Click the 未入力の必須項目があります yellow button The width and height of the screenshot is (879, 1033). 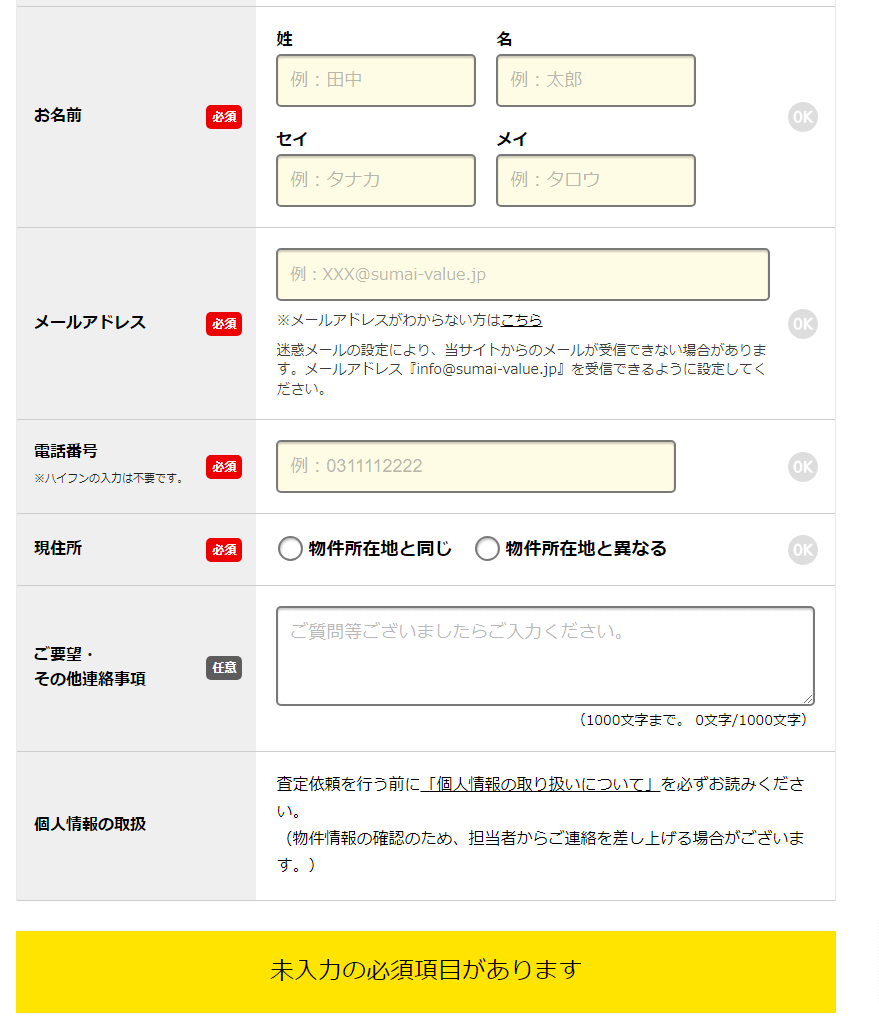(x=426, y=972)
